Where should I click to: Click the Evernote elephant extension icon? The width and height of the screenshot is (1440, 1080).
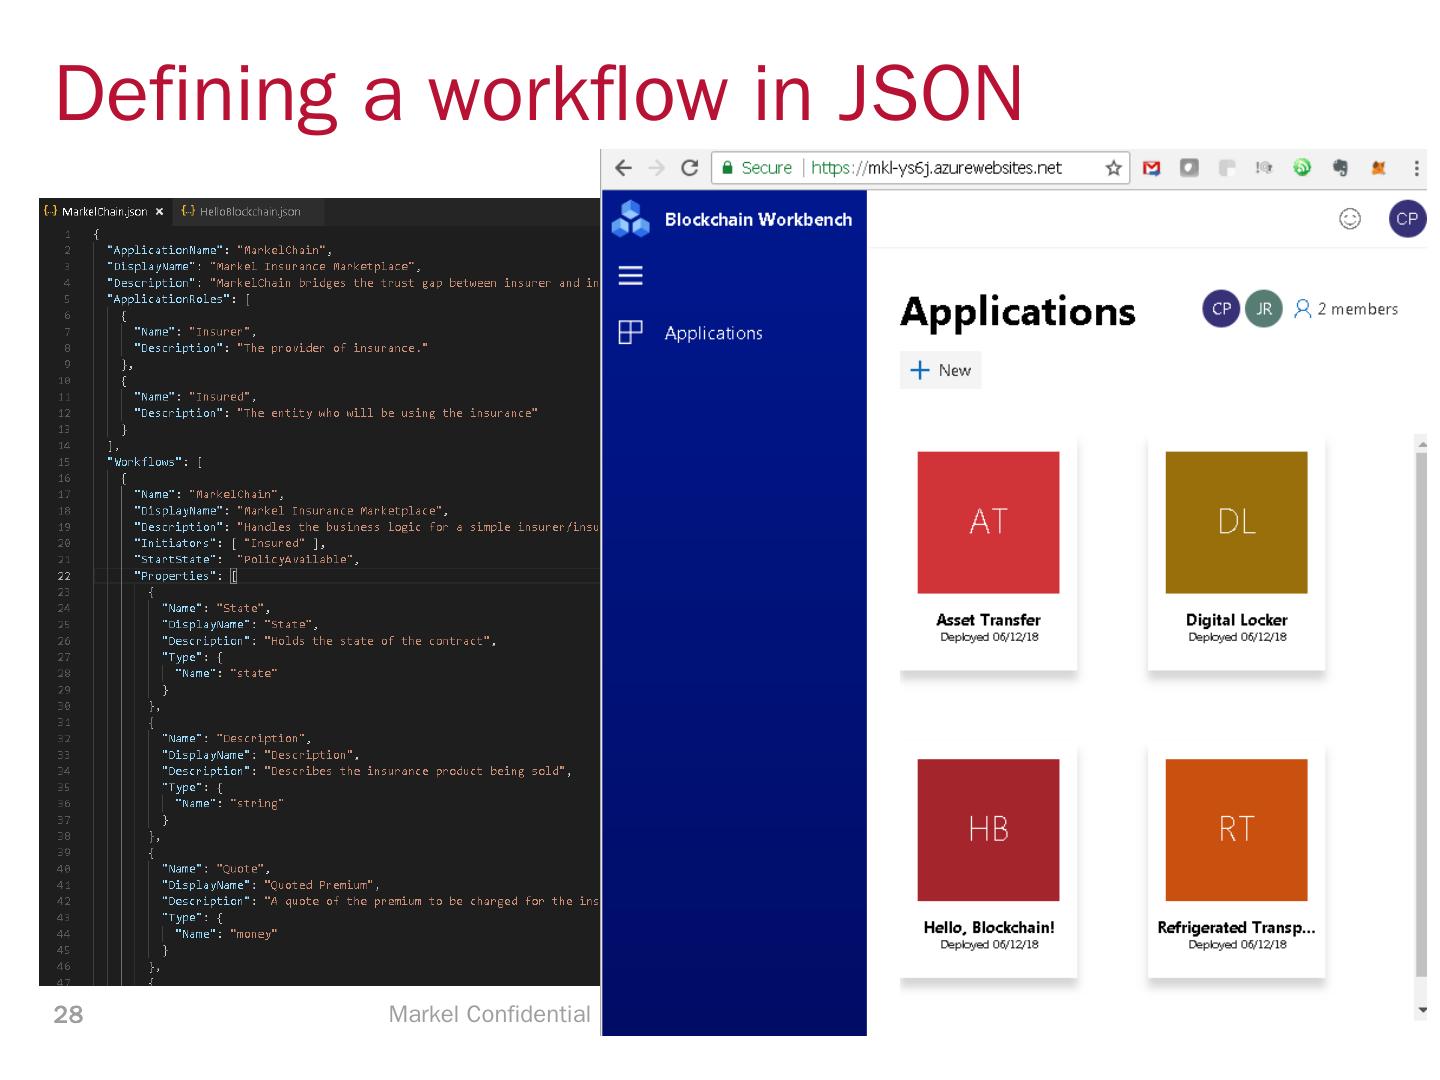point(1340,168)
